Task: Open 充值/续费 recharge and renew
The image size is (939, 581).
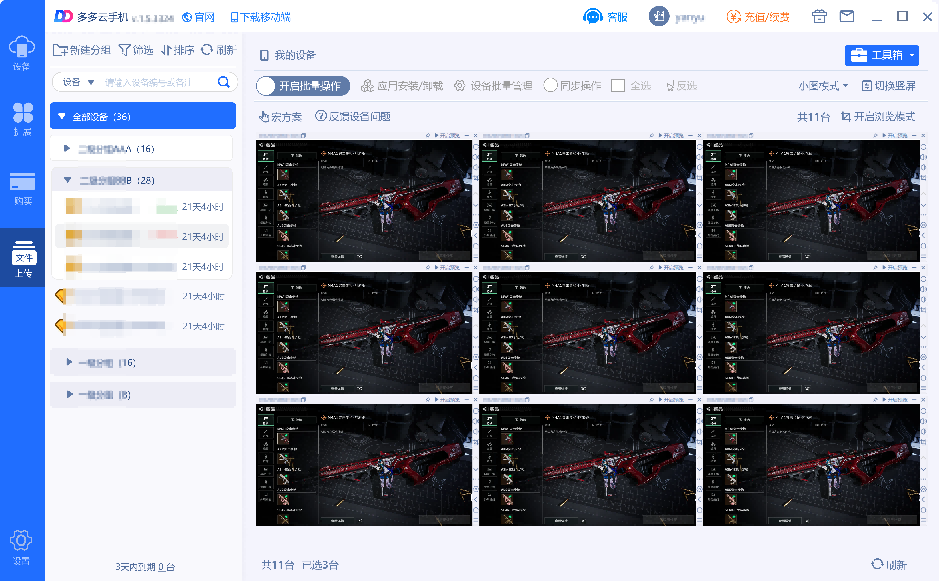Action: [758, 17]
